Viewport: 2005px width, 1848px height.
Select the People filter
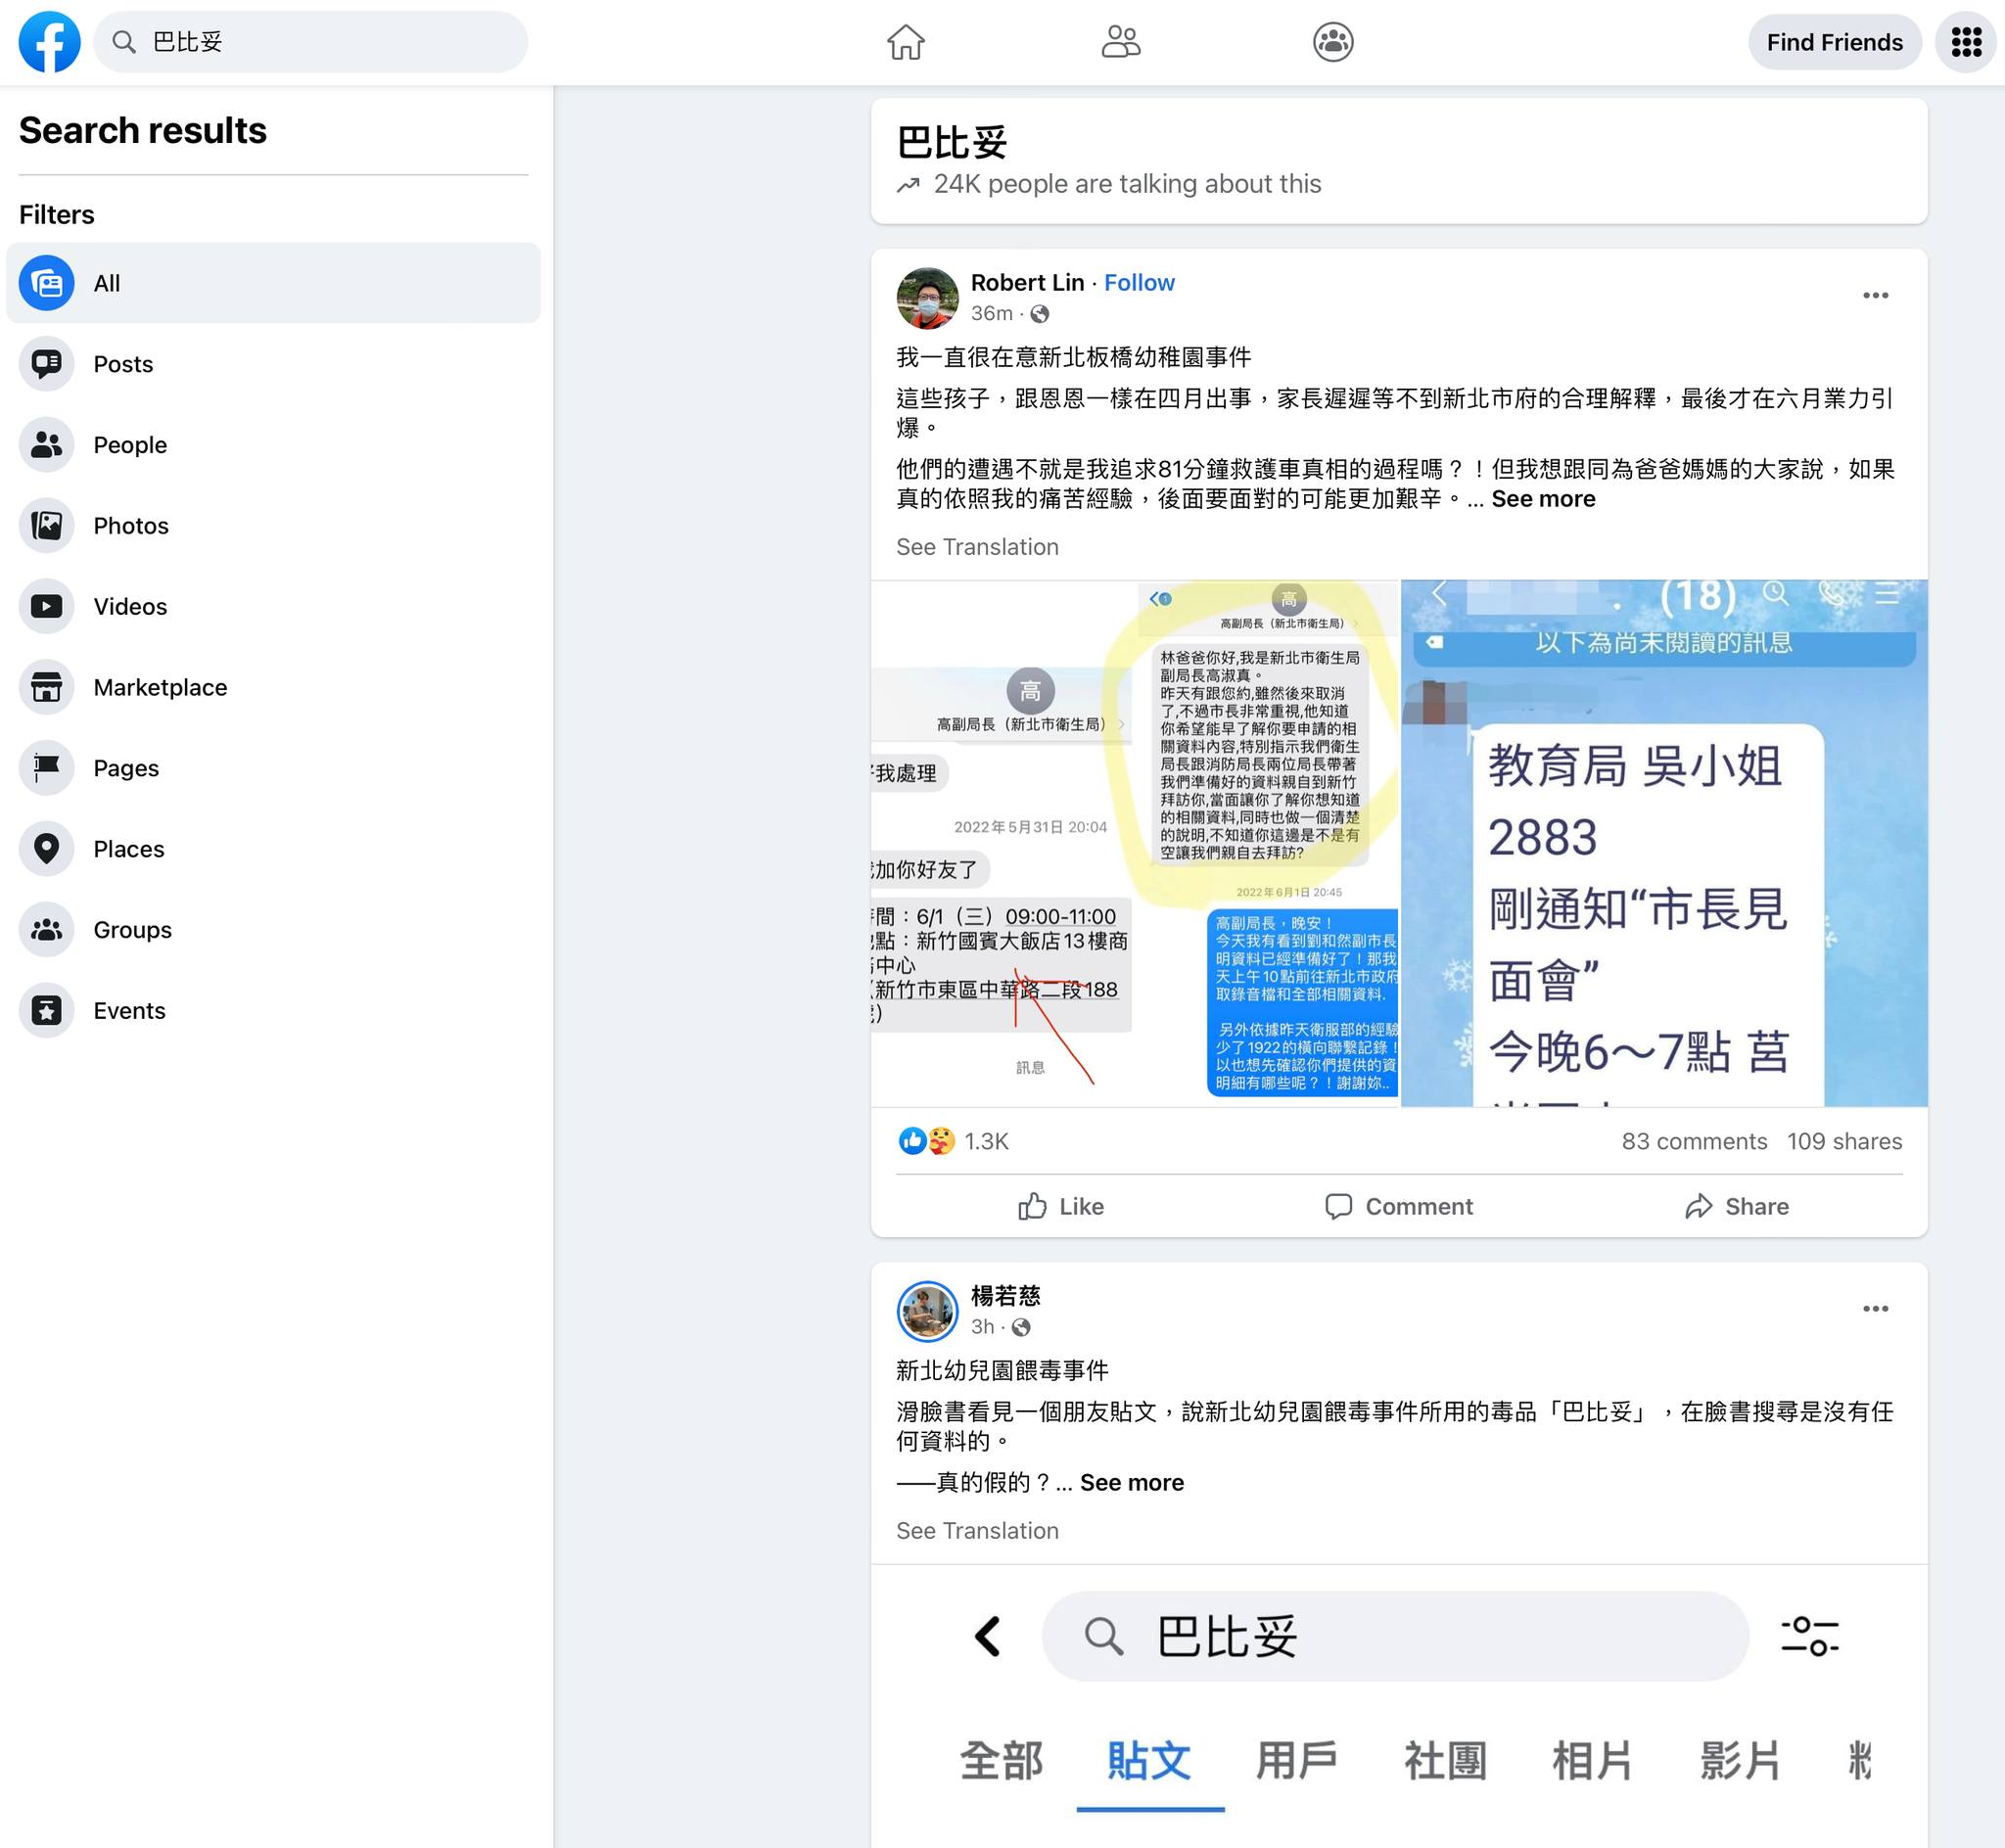(x=273, y=445)
